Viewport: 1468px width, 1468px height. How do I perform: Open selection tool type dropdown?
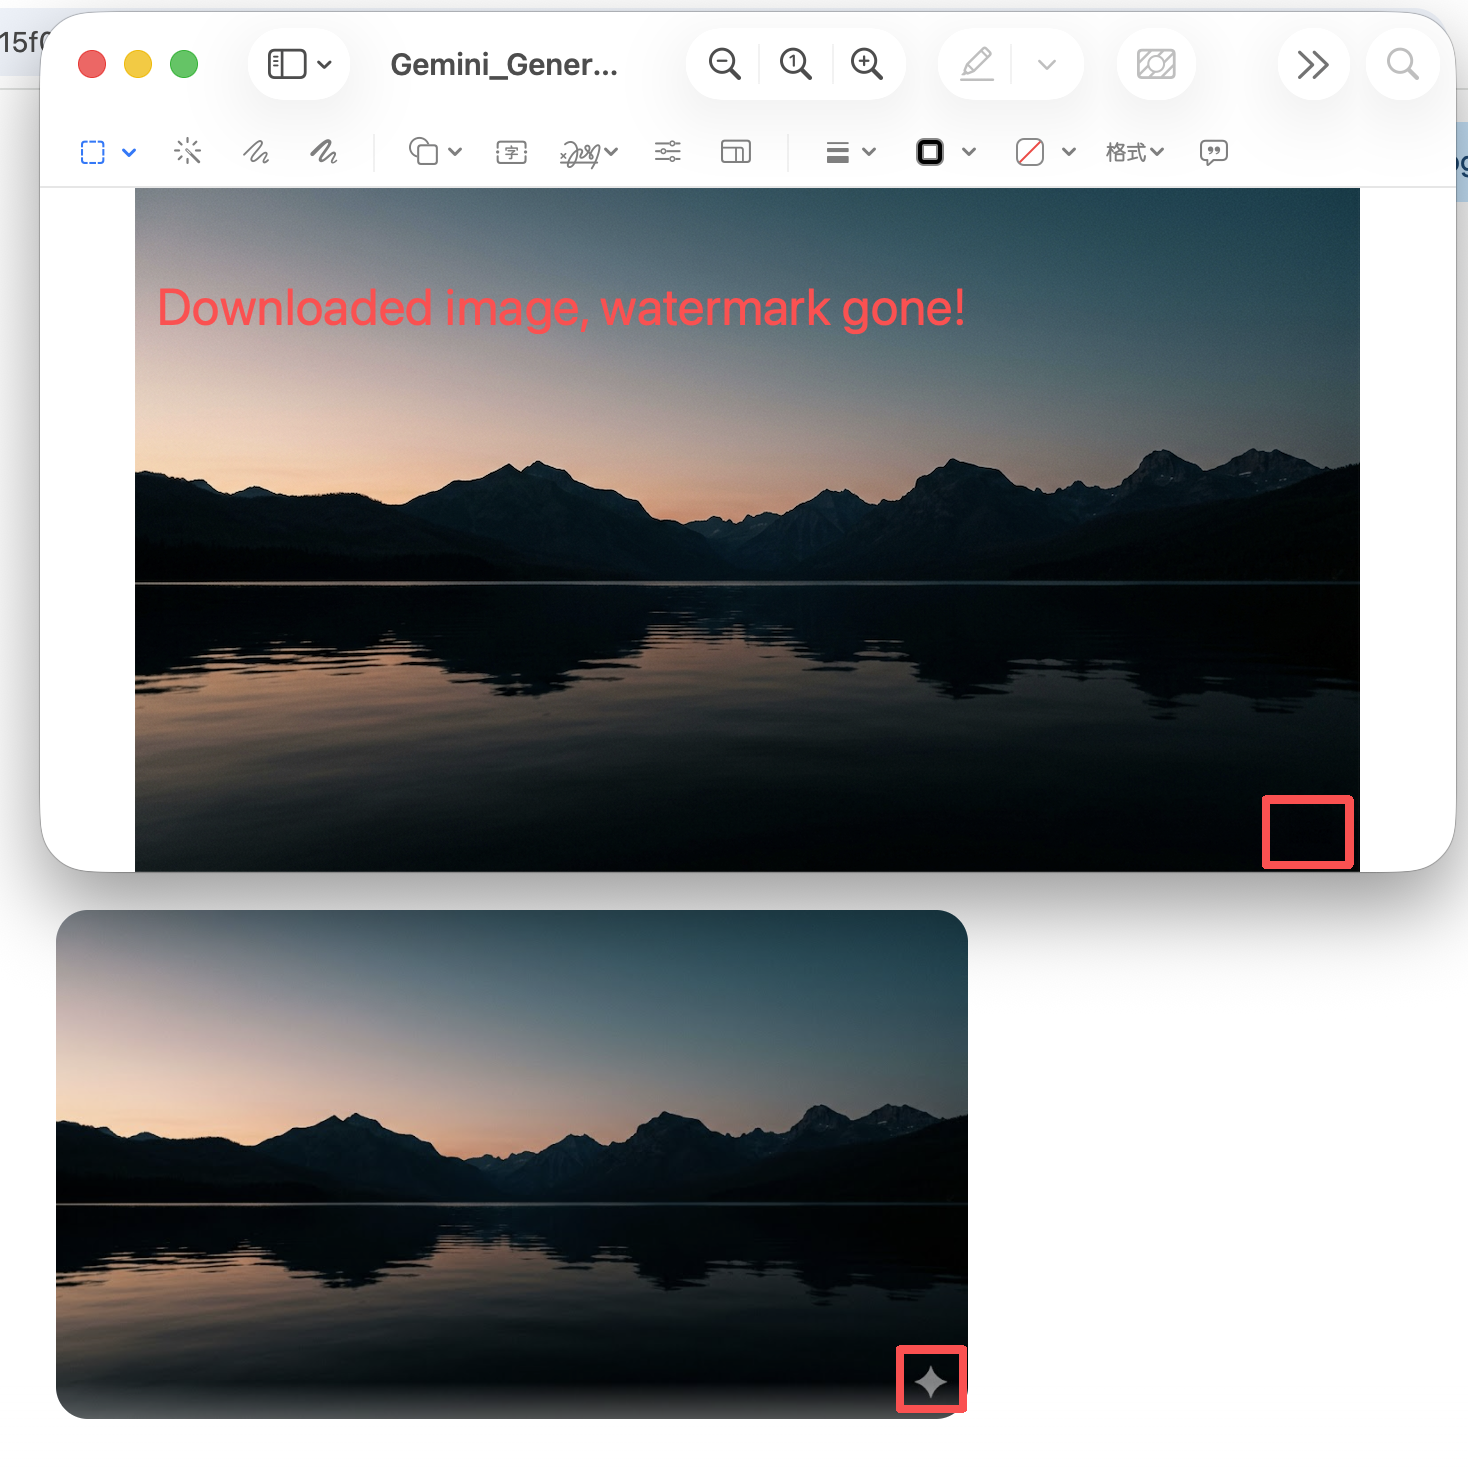(x=129, y=152)
